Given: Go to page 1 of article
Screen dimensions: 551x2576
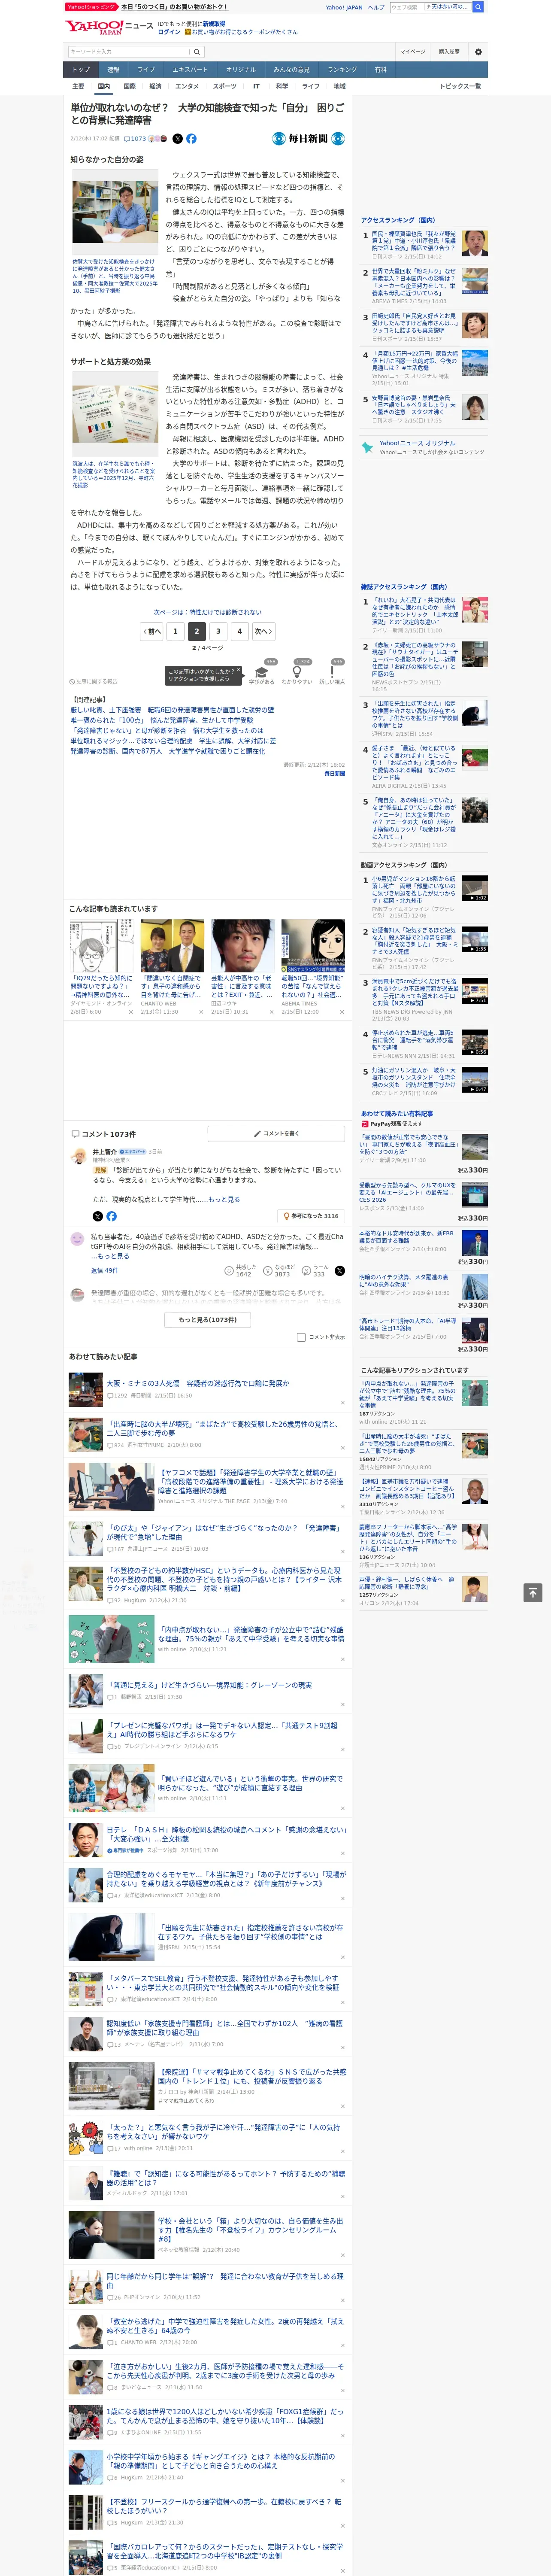Looking at the screenshot, I should 175,631.
